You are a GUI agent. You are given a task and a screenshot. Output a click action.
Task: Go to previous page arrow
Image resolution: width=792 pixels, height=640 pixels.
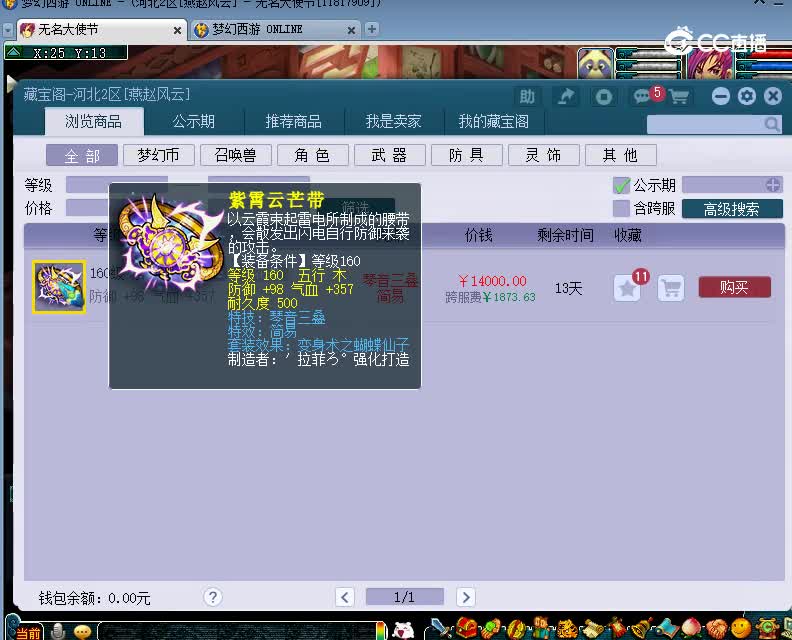tap(344, 597)
